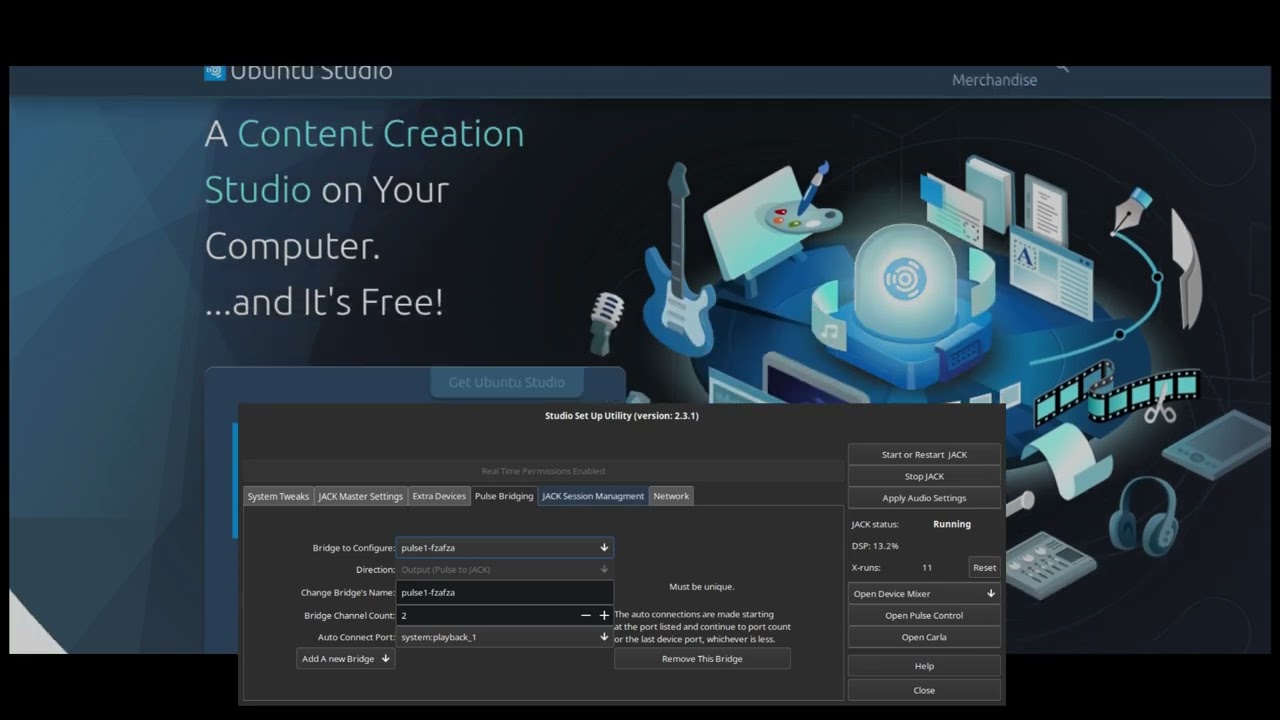Image resolution: width=1280 pixels, height=720 pixels.
Task: Select the "Running" JACK status text
Action: coord(952,524)
